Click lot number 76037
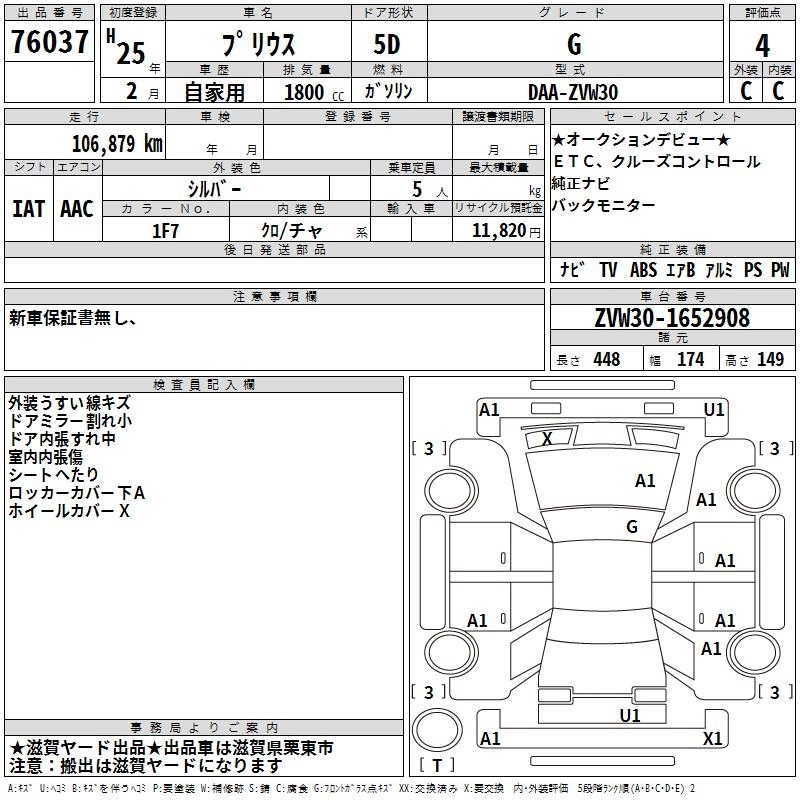Viewport: 800px width, 800px height. [x=49, y=41]
